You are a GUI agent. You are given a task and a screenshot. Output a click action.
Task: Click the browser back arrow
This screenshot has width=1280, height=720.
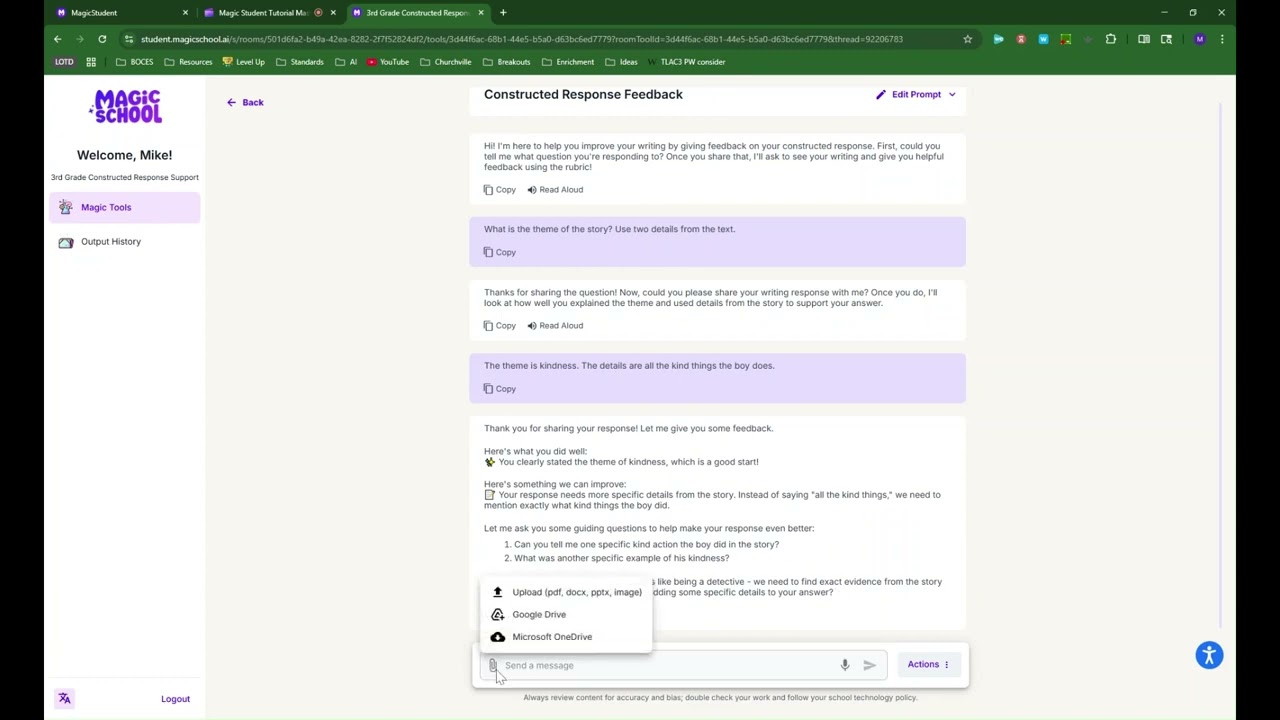(57, 39)
